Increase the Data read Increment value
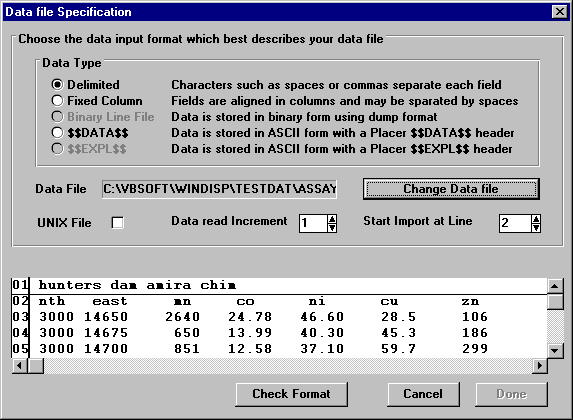Screen dimensions: 573x420 [332, 219]
